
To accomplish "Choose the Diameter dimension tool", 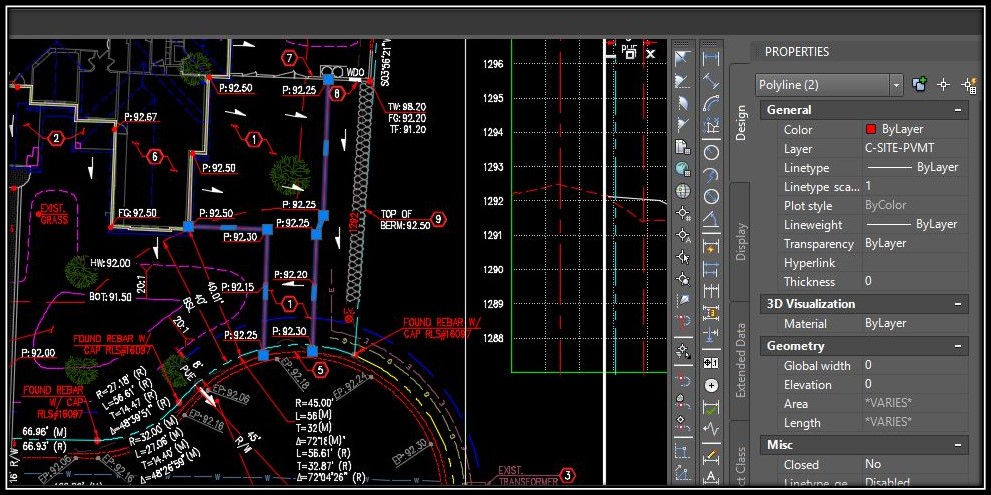I will click(x=712, y=196).
